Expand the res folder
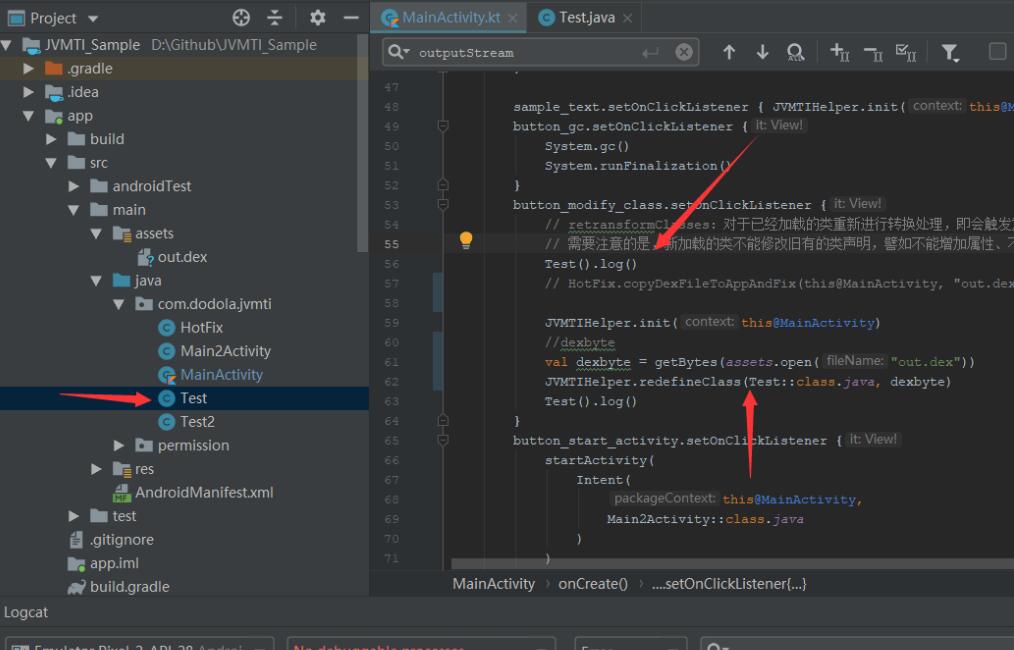This screenshot has width=1014, height=650. point(96,469)
